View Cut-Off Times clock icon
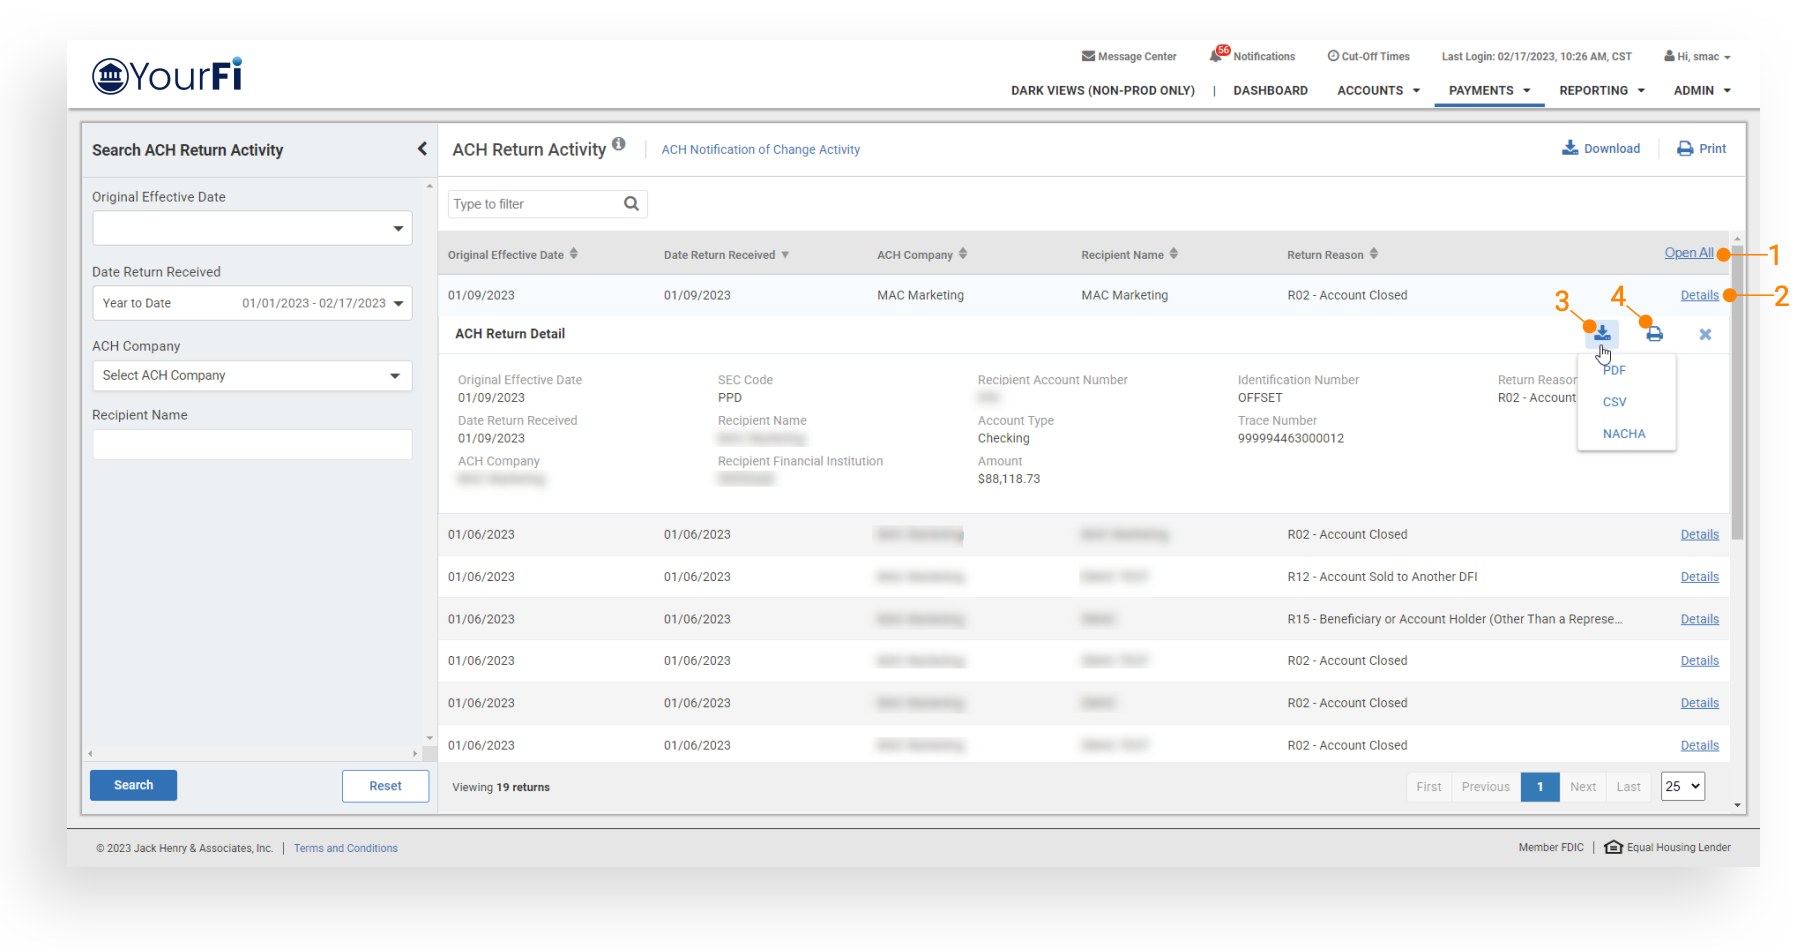Viewport: 1820px width, 952px height. click(1333, 56)
